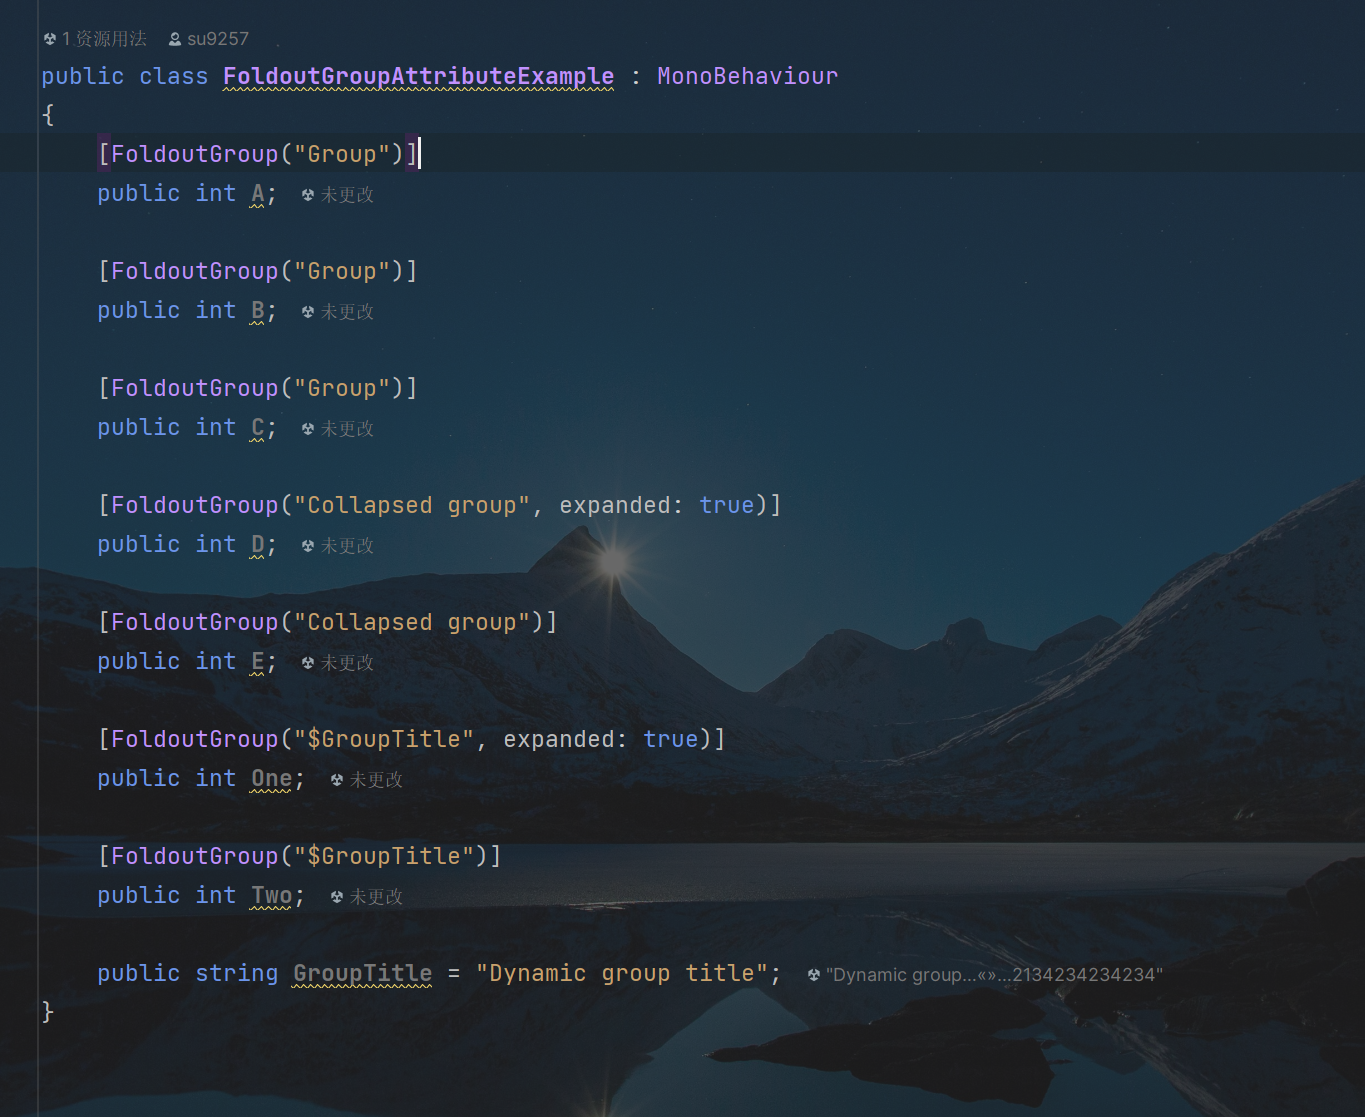
Task: Click '未更改' hint next to field B
Action: (347, 312)
